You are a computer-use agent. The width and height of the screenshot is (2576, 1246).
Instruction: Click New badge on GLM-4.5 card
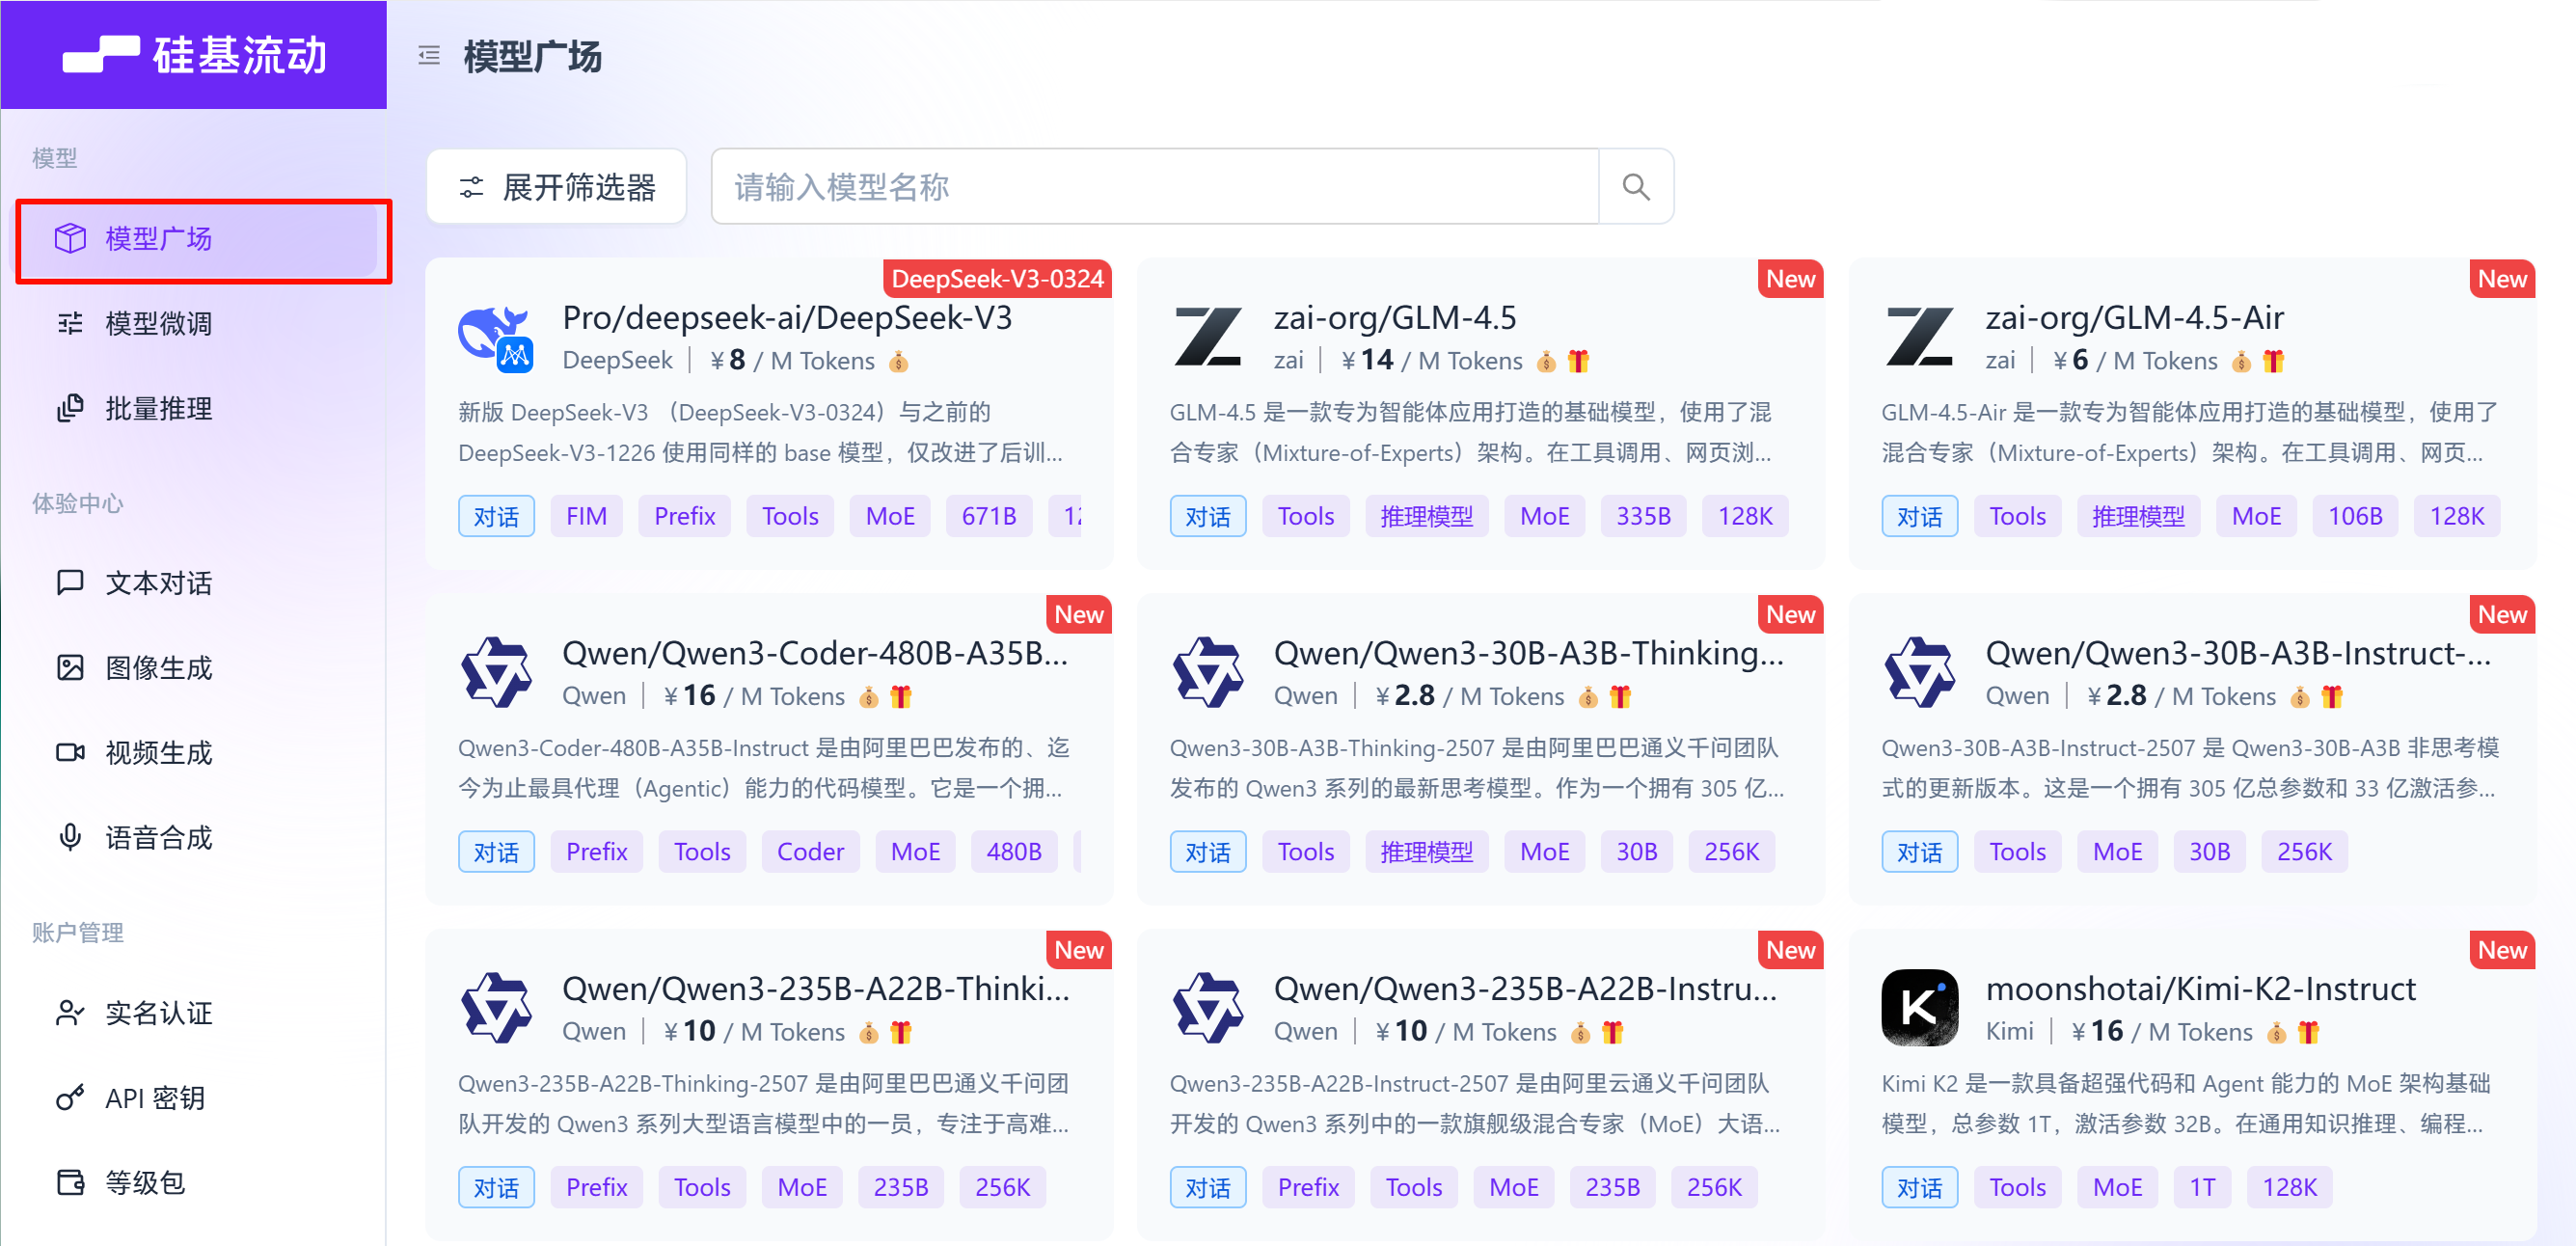coord(1790,279)
